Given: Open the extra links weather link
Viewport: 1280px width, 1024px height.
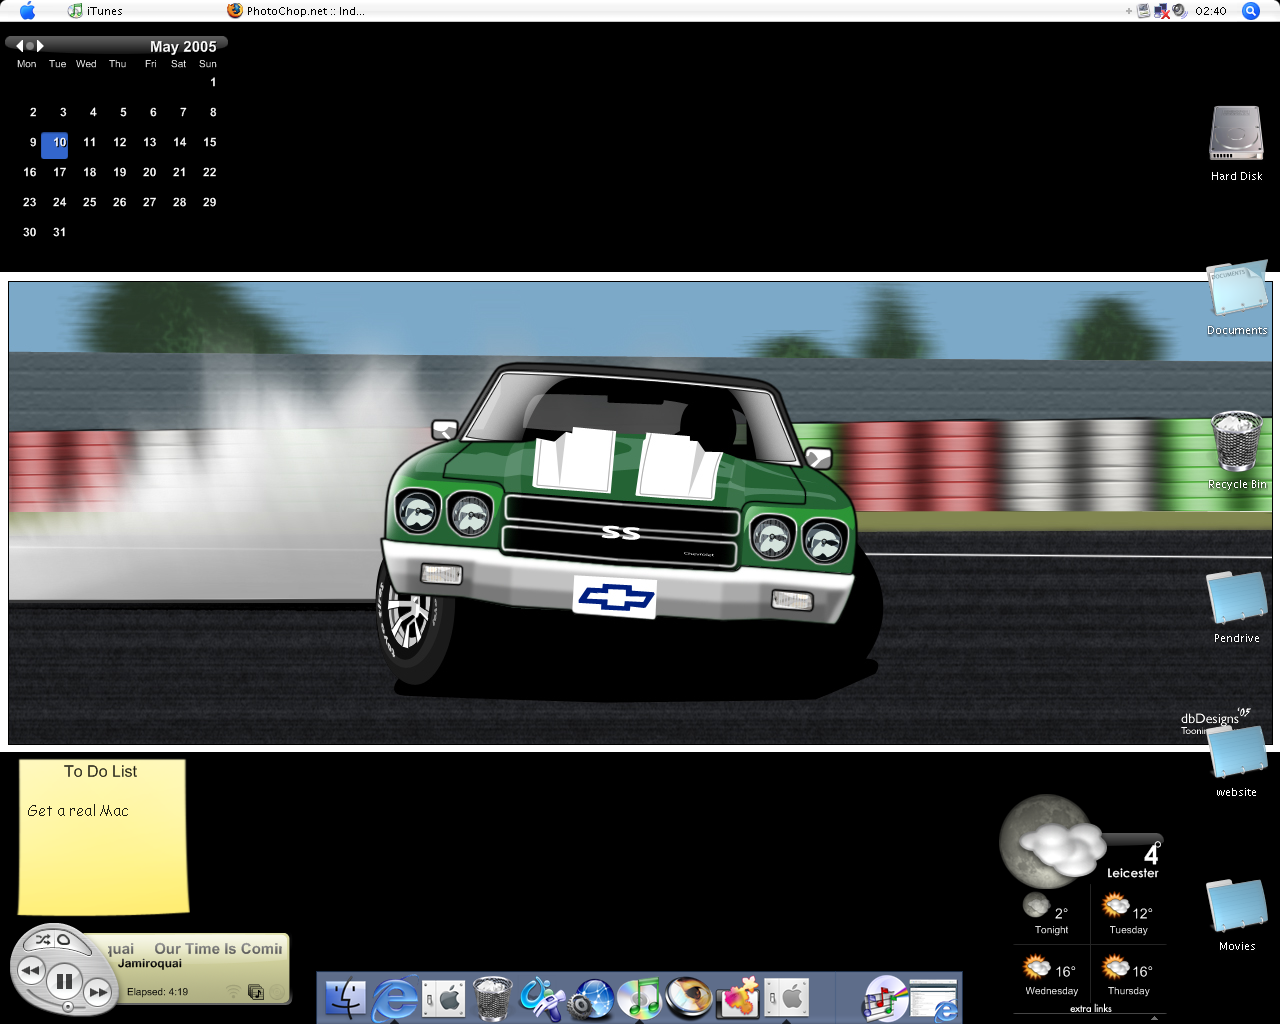Looking at the screenshot, I should click(1091, 1008).
